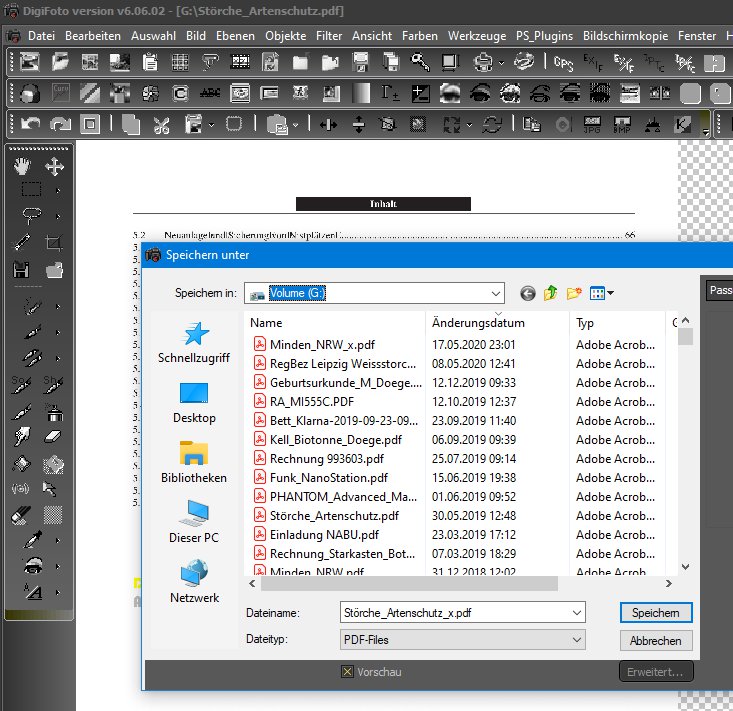Image resolution: width=733 pixels, height=711 pixels.
Task: Open the Dateityp PDF-Files dropdown
Action: pos(576,639)
